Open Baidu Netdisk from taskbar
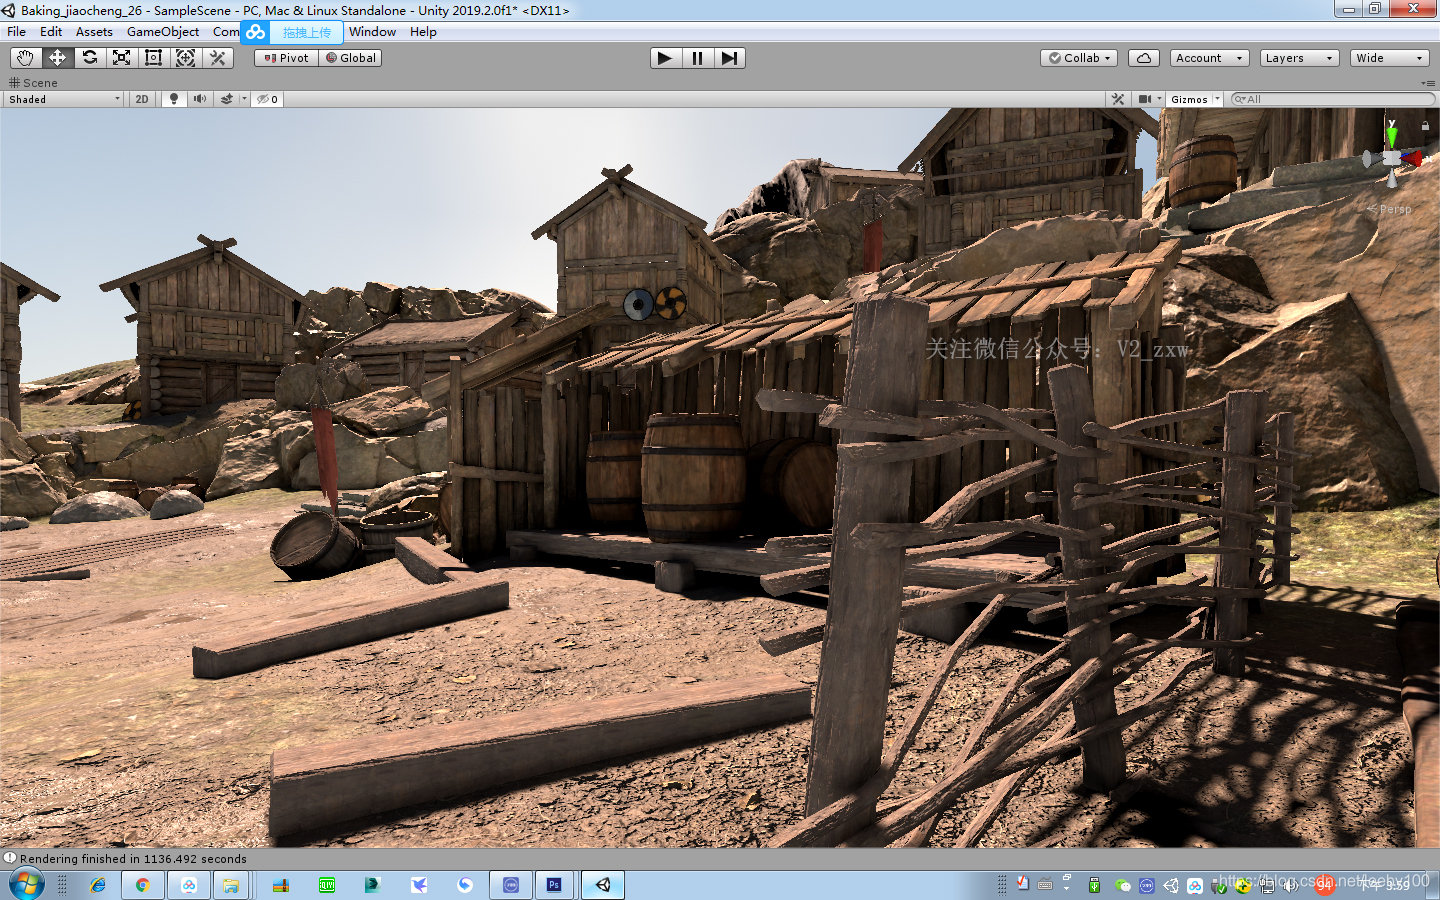Image resolution: width=1440 pixels, height=900 pixels. pos(188,885)
